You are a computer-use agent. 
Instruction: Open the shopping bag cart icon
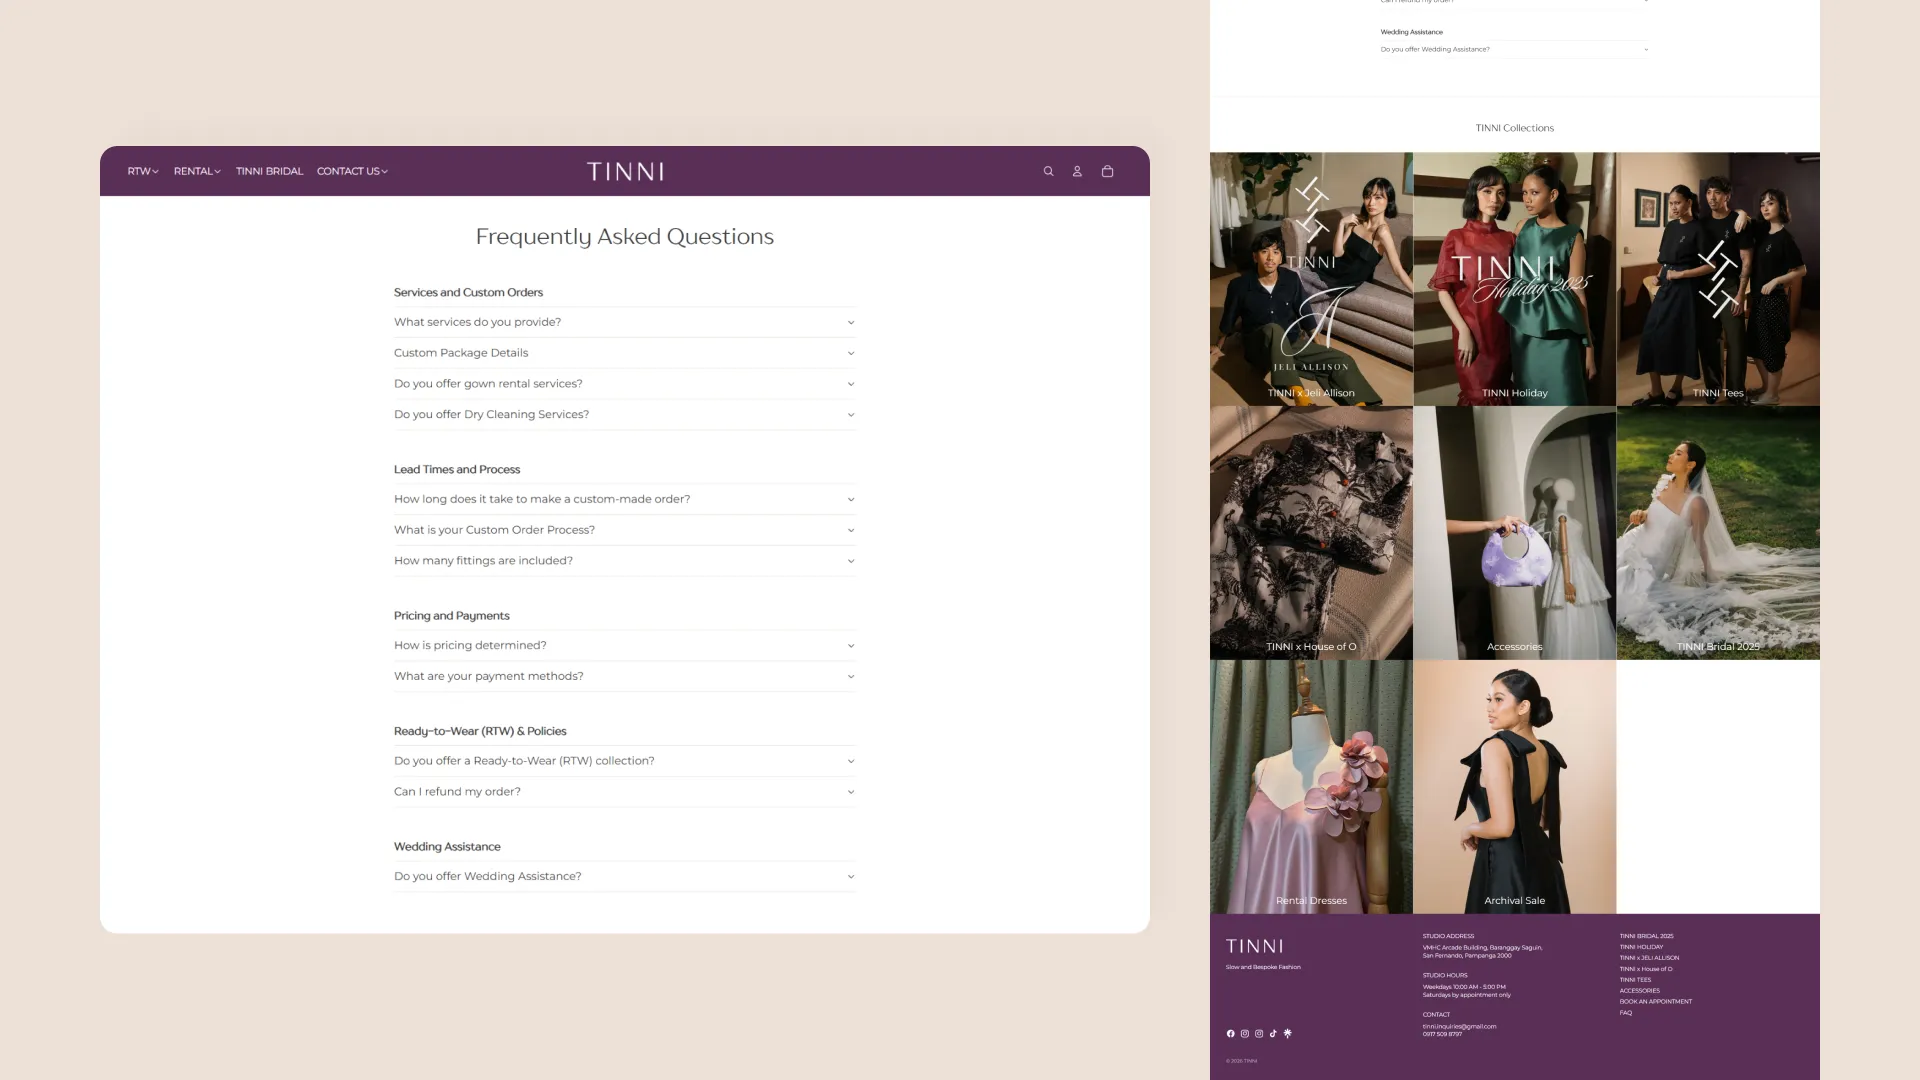(1107, 171)
